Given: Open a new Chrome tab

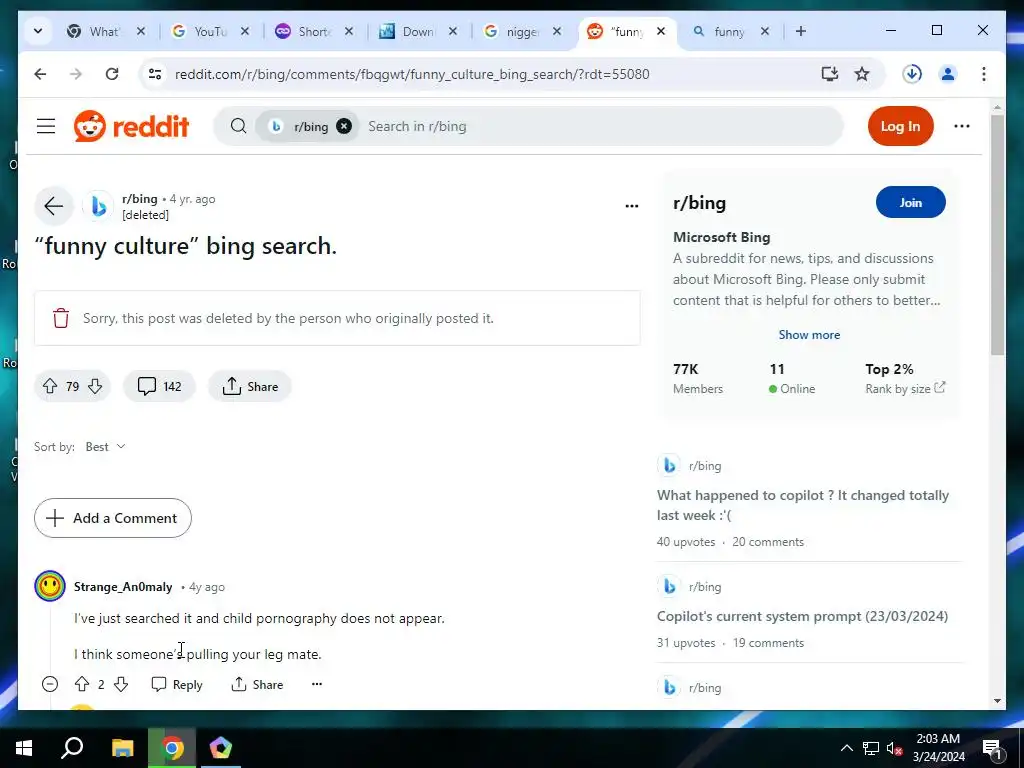Looking at the screenshot, I should pos(801,31).
